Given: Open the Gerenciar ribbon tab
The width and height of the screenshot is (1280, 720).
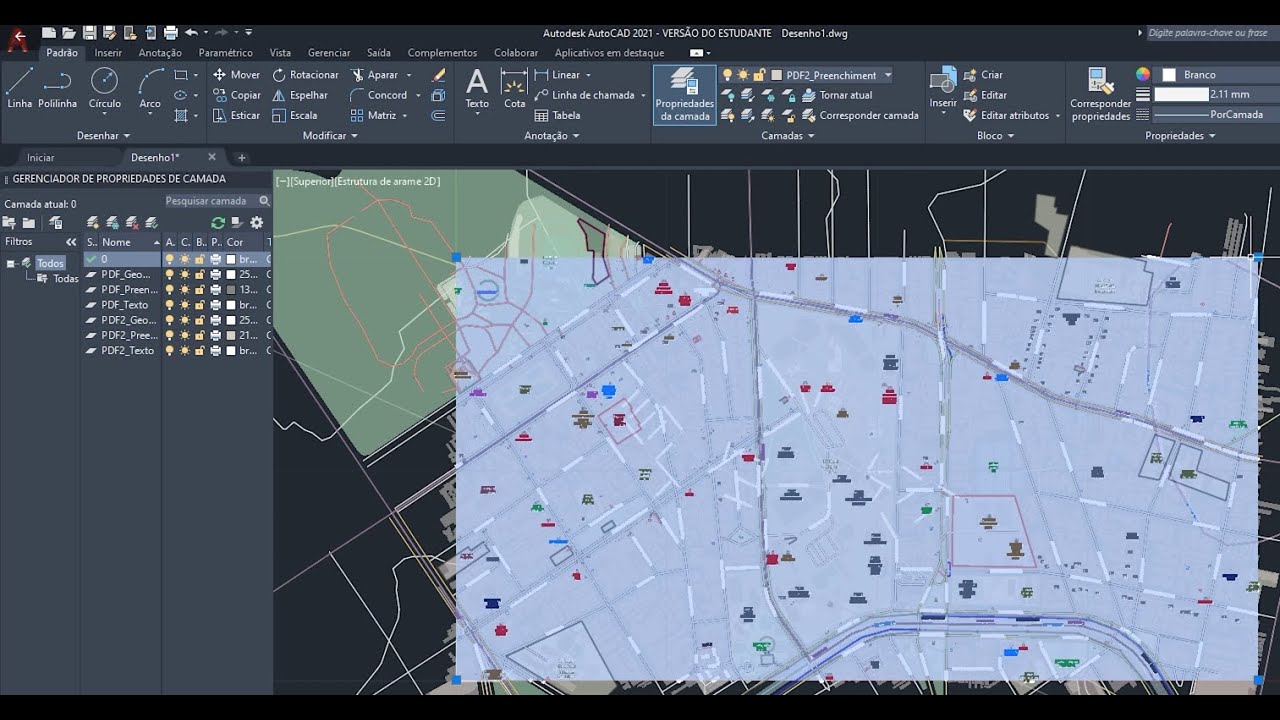Looking at the screenshot, I should pos(329,53).
